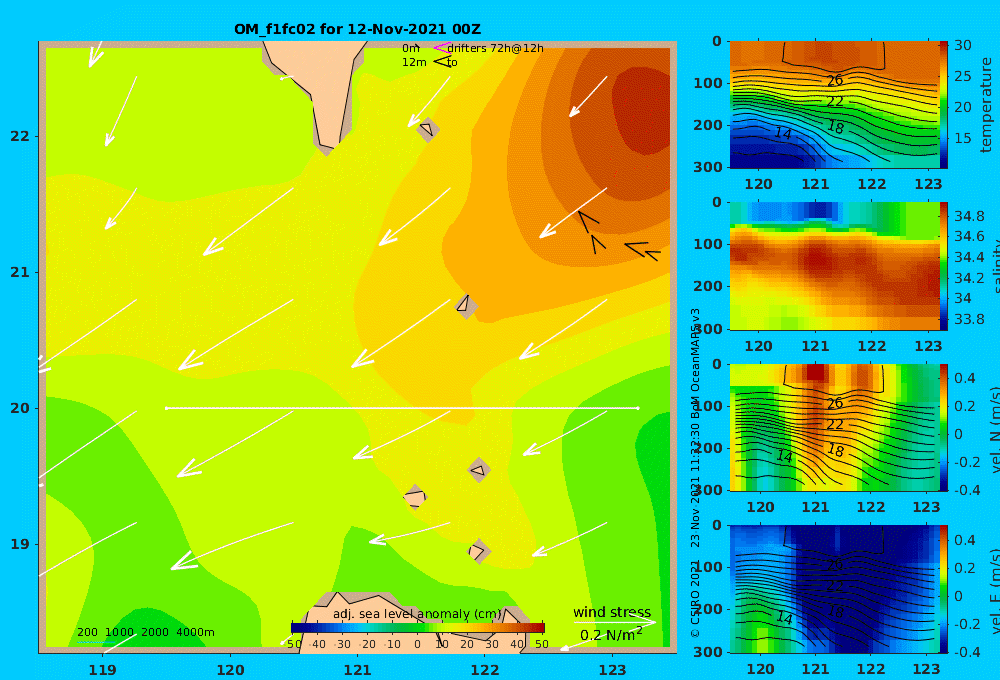Image resolution: width=1000 pixels, height=680 pixels.
Task: Click the vertical CSIRO BoM OceanMAPS v3 credit
Action: (x=695, y=472)
